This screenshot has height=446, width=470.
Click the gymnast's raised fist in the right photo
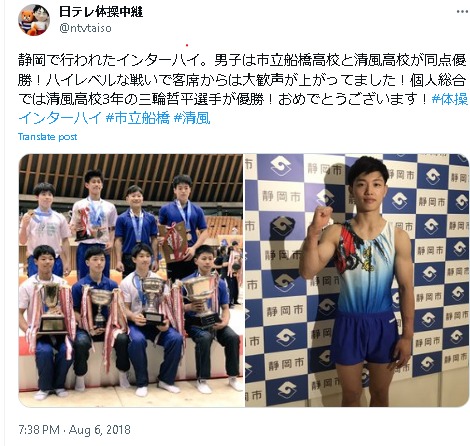[x=320, y=218]
